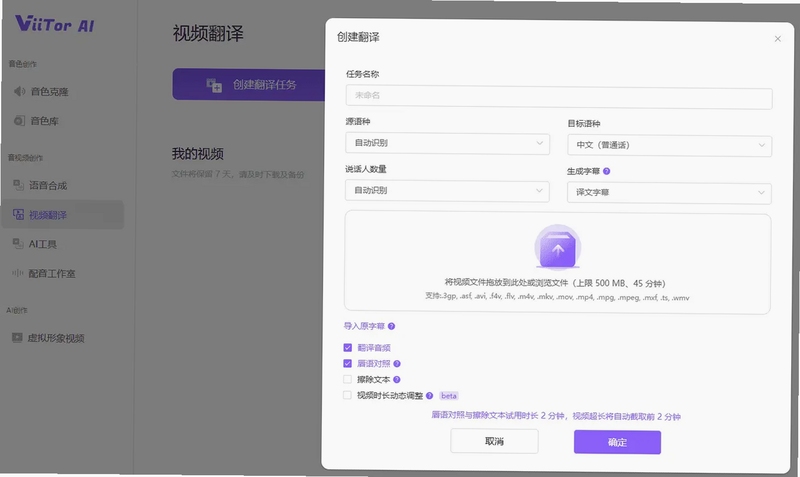Open the 说话人数量 dropdown
Screen dimensions: 800x477
tap(447, 191)
